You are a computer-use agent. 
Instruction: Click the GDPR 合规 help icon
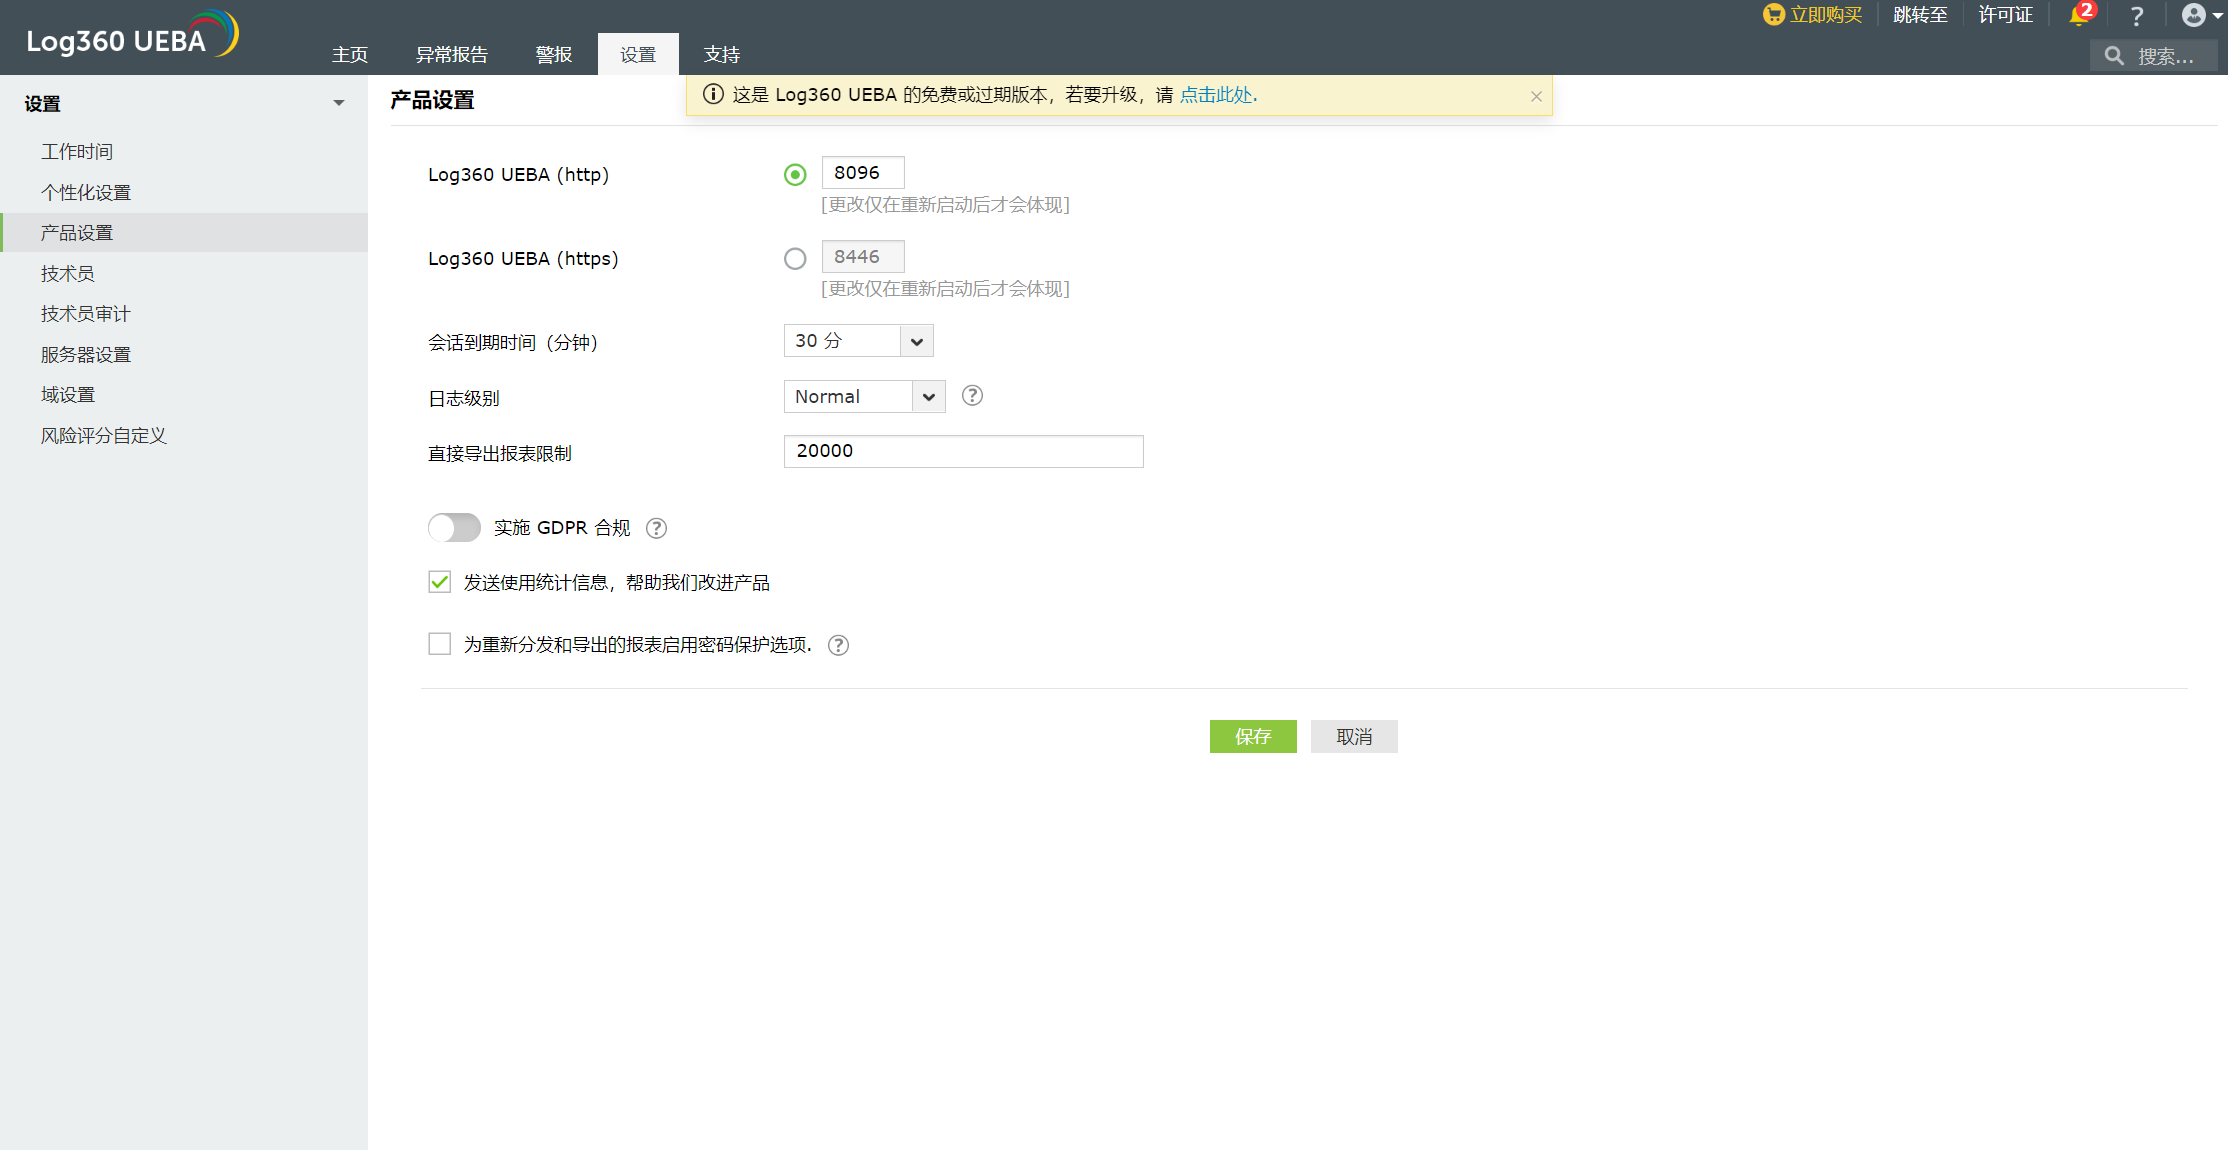[x=656, y=528]
